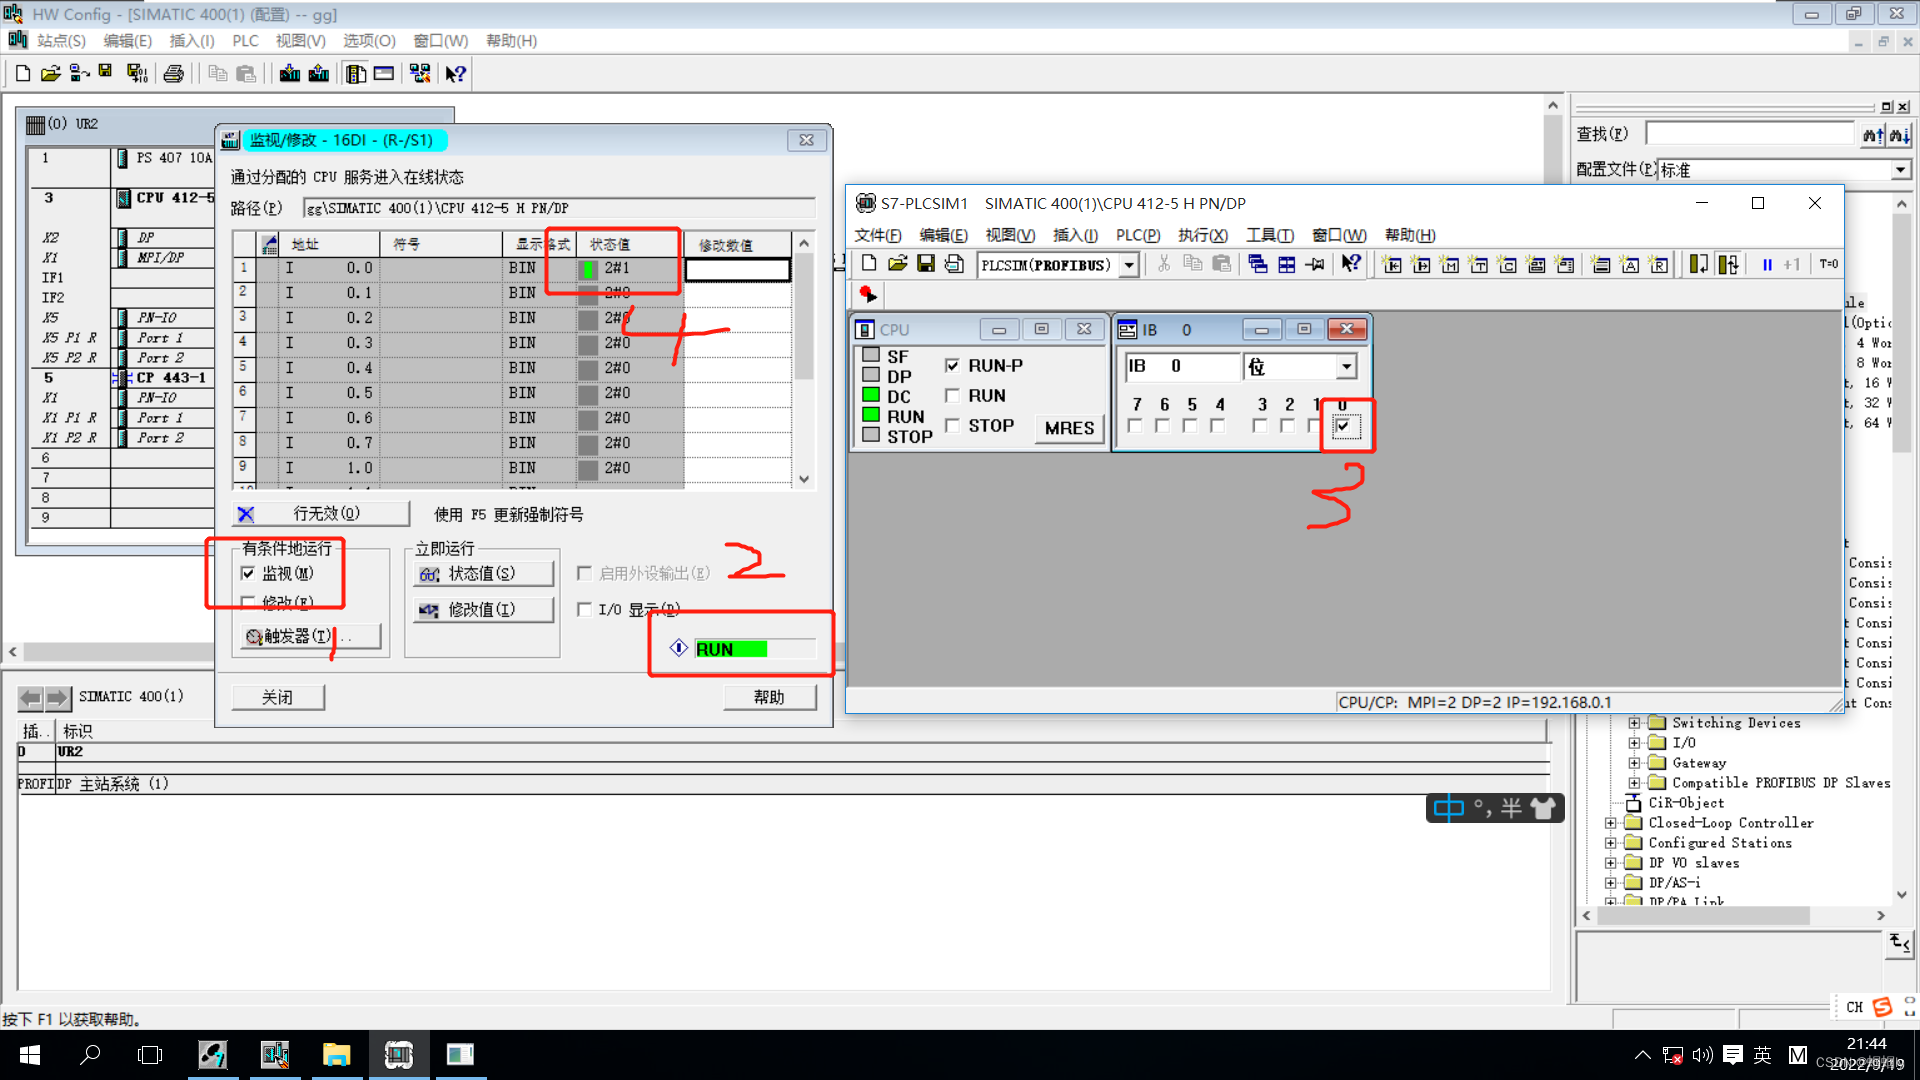Expand Configured Stations folder
The height and width of the screenshot is (1080, 1920).
pyautogui.click(x=1610, y=843)
